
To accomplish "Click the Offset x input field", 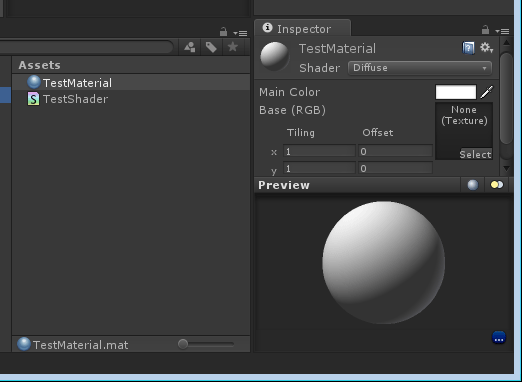I will click(395, 151).
